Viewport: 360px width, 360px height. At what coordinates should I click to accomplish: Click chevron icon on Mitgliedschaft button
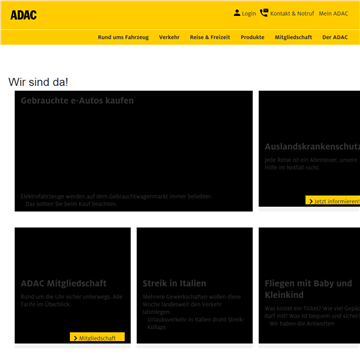click(75, 338)
